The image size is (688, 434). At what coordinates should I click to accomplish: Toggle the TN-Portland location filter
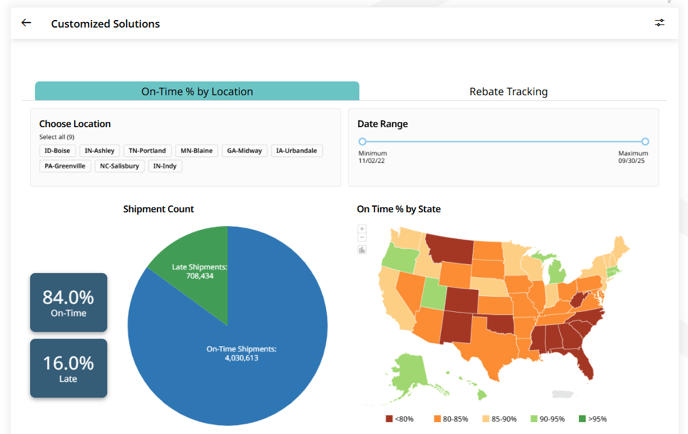coord(147,151)
